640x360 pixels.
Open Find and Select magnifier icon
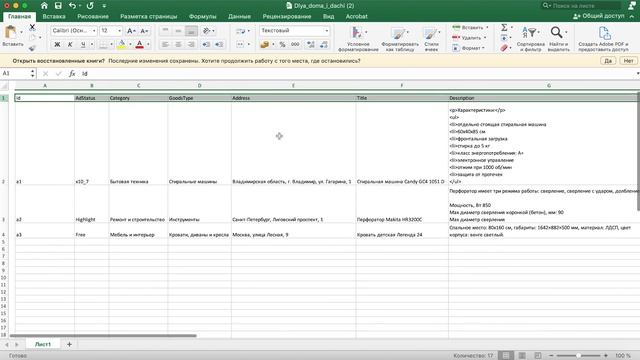[558, 39]
